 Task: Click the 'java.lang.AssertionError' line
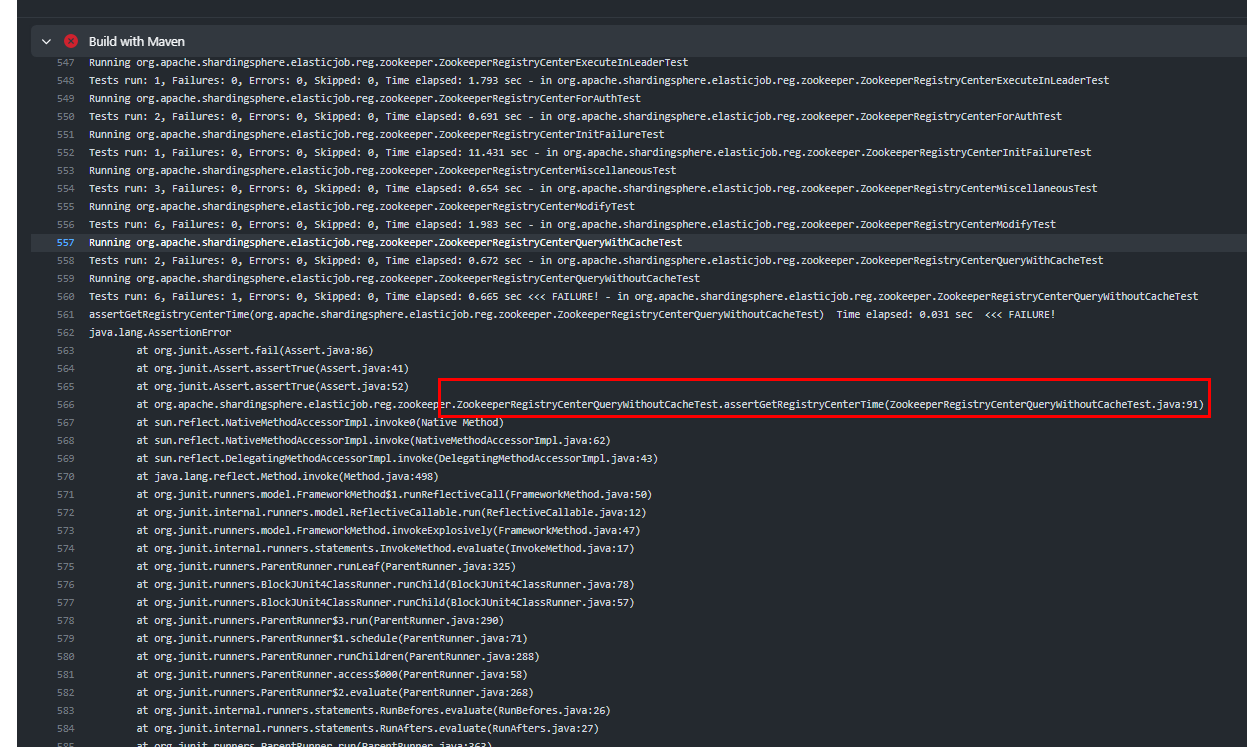(x=159, y=332)
